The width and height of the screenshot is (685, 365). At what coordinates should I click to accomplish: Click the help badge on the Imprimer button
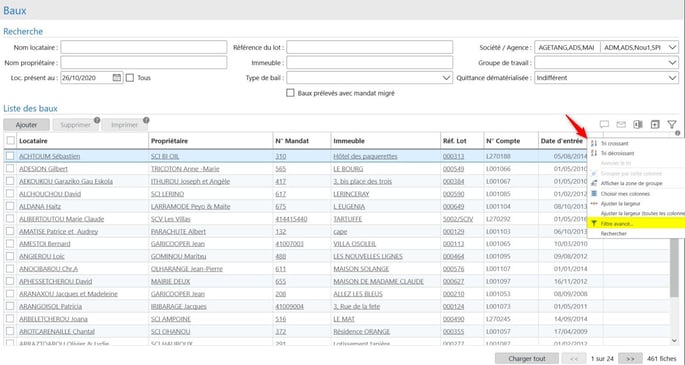146,120
